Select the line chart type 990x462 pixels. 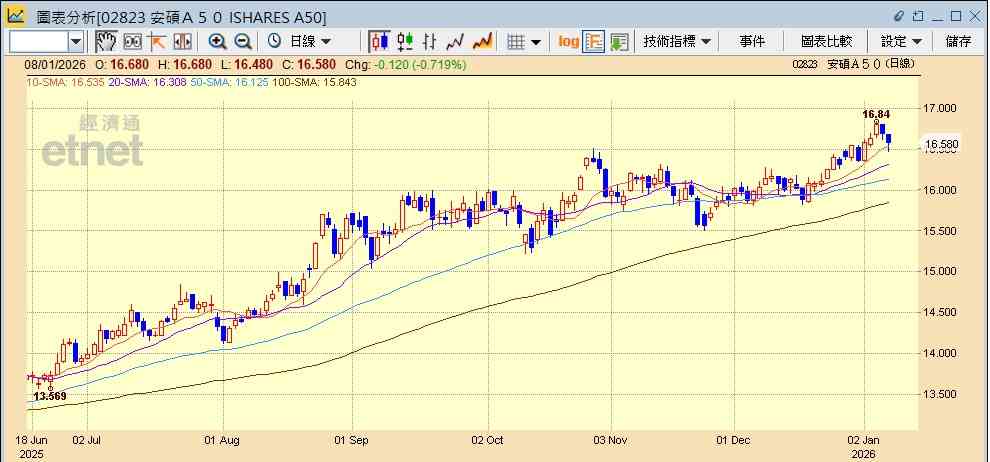[455, 42]
